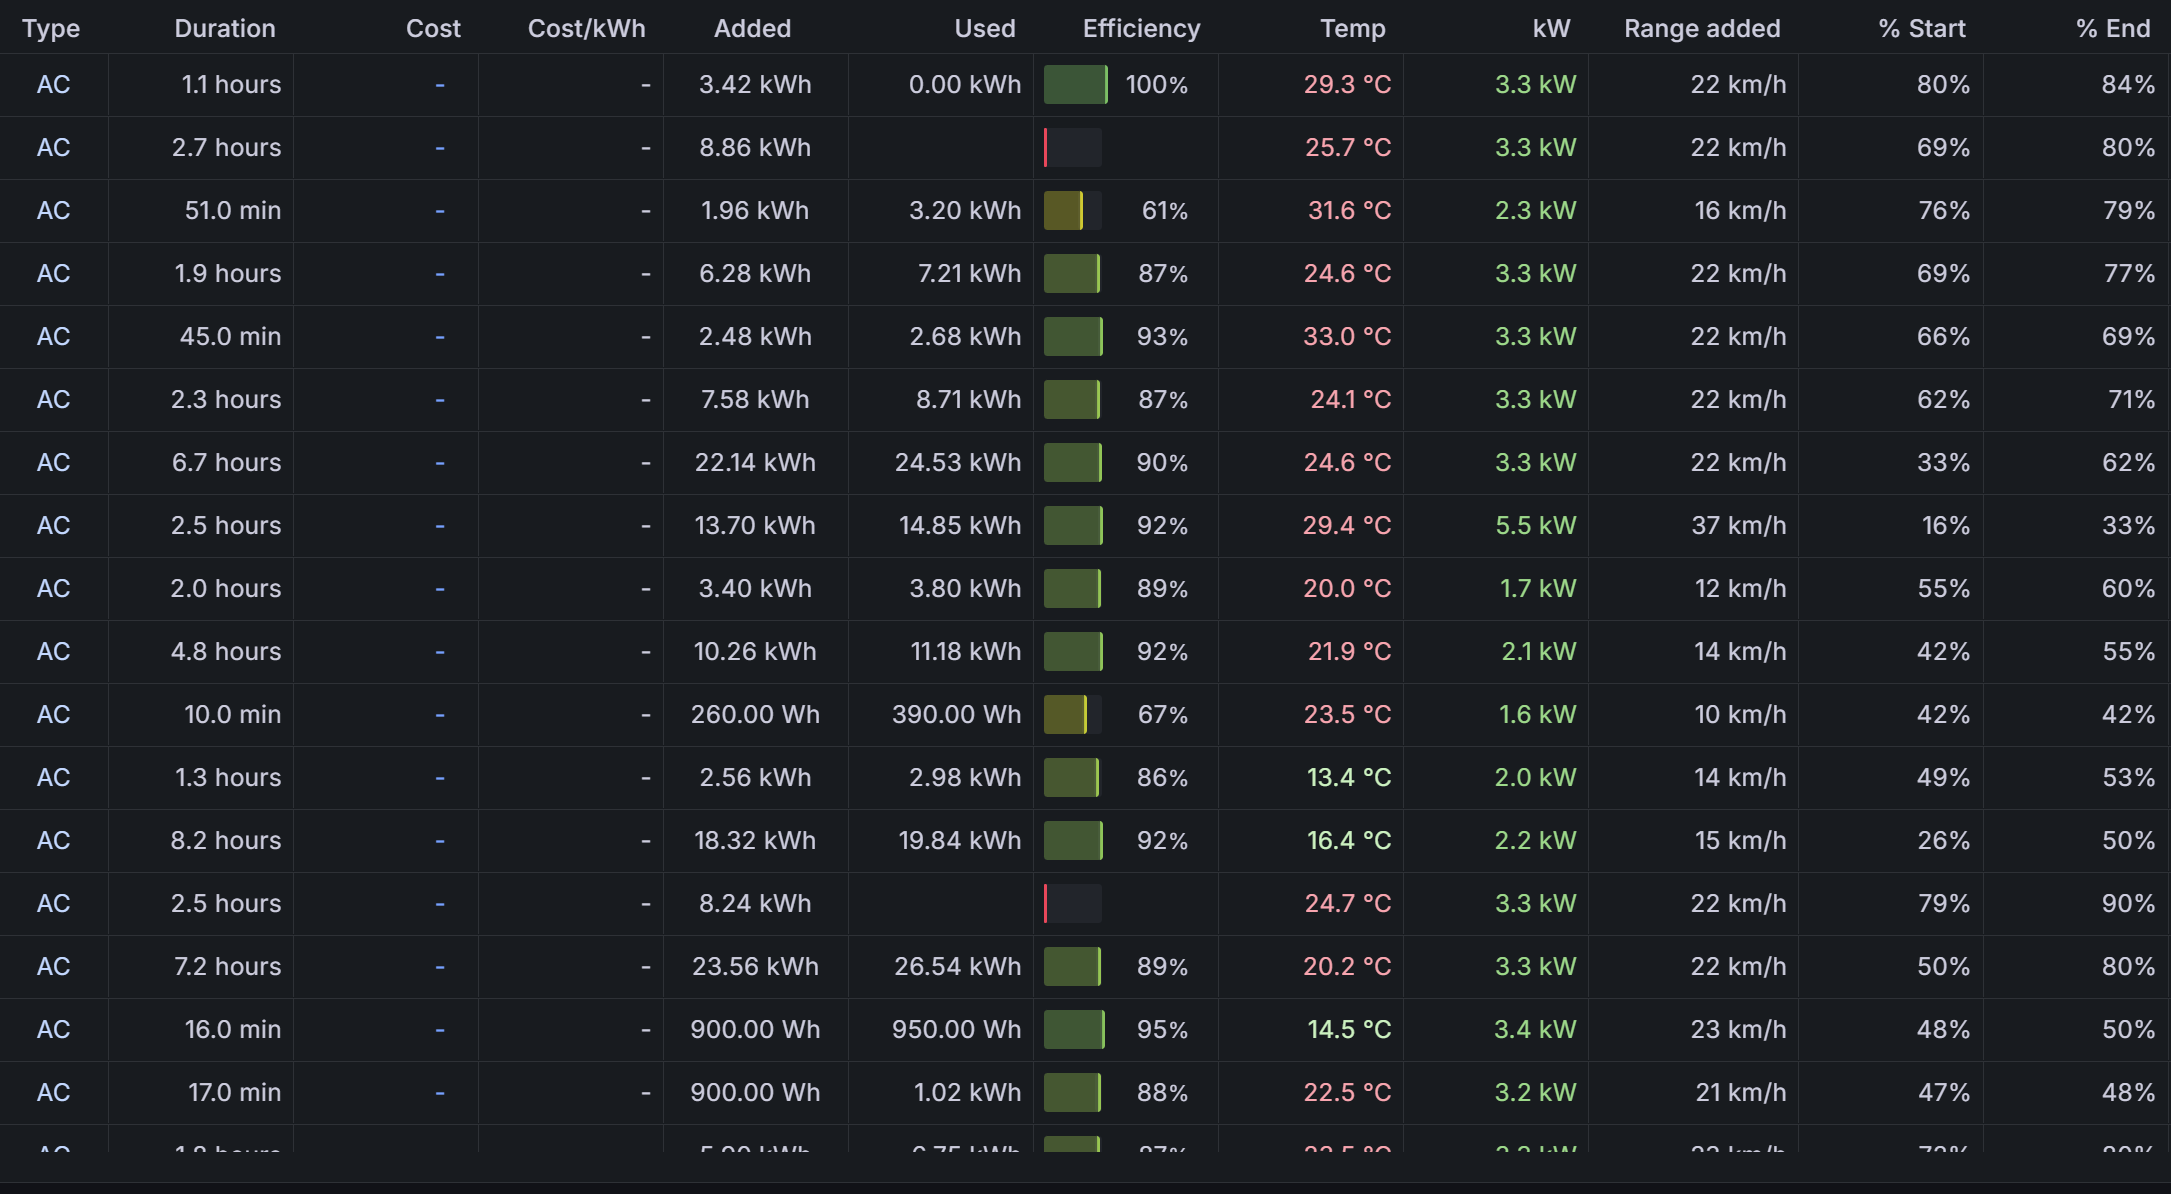
Task: Sort table by Efficiency column header
Action: coord(1141,28)
